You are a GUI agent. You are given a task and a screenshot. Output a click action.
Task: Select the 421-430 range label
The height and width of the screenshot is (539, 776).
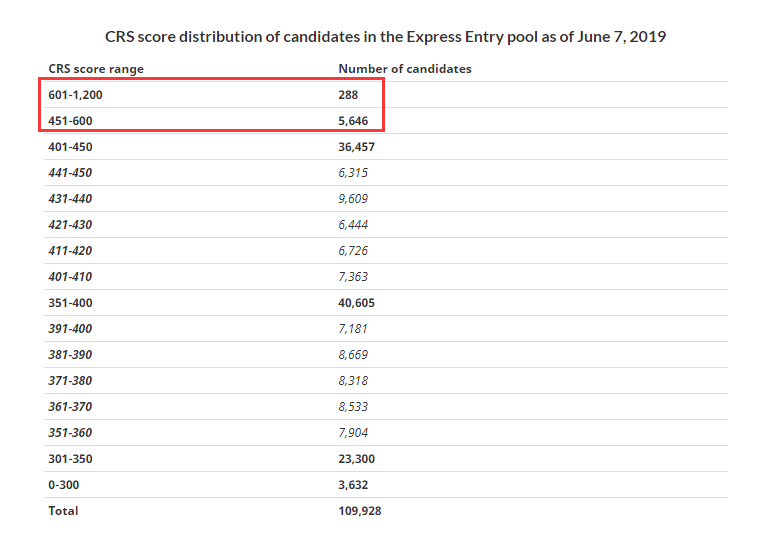click(70, 225)
